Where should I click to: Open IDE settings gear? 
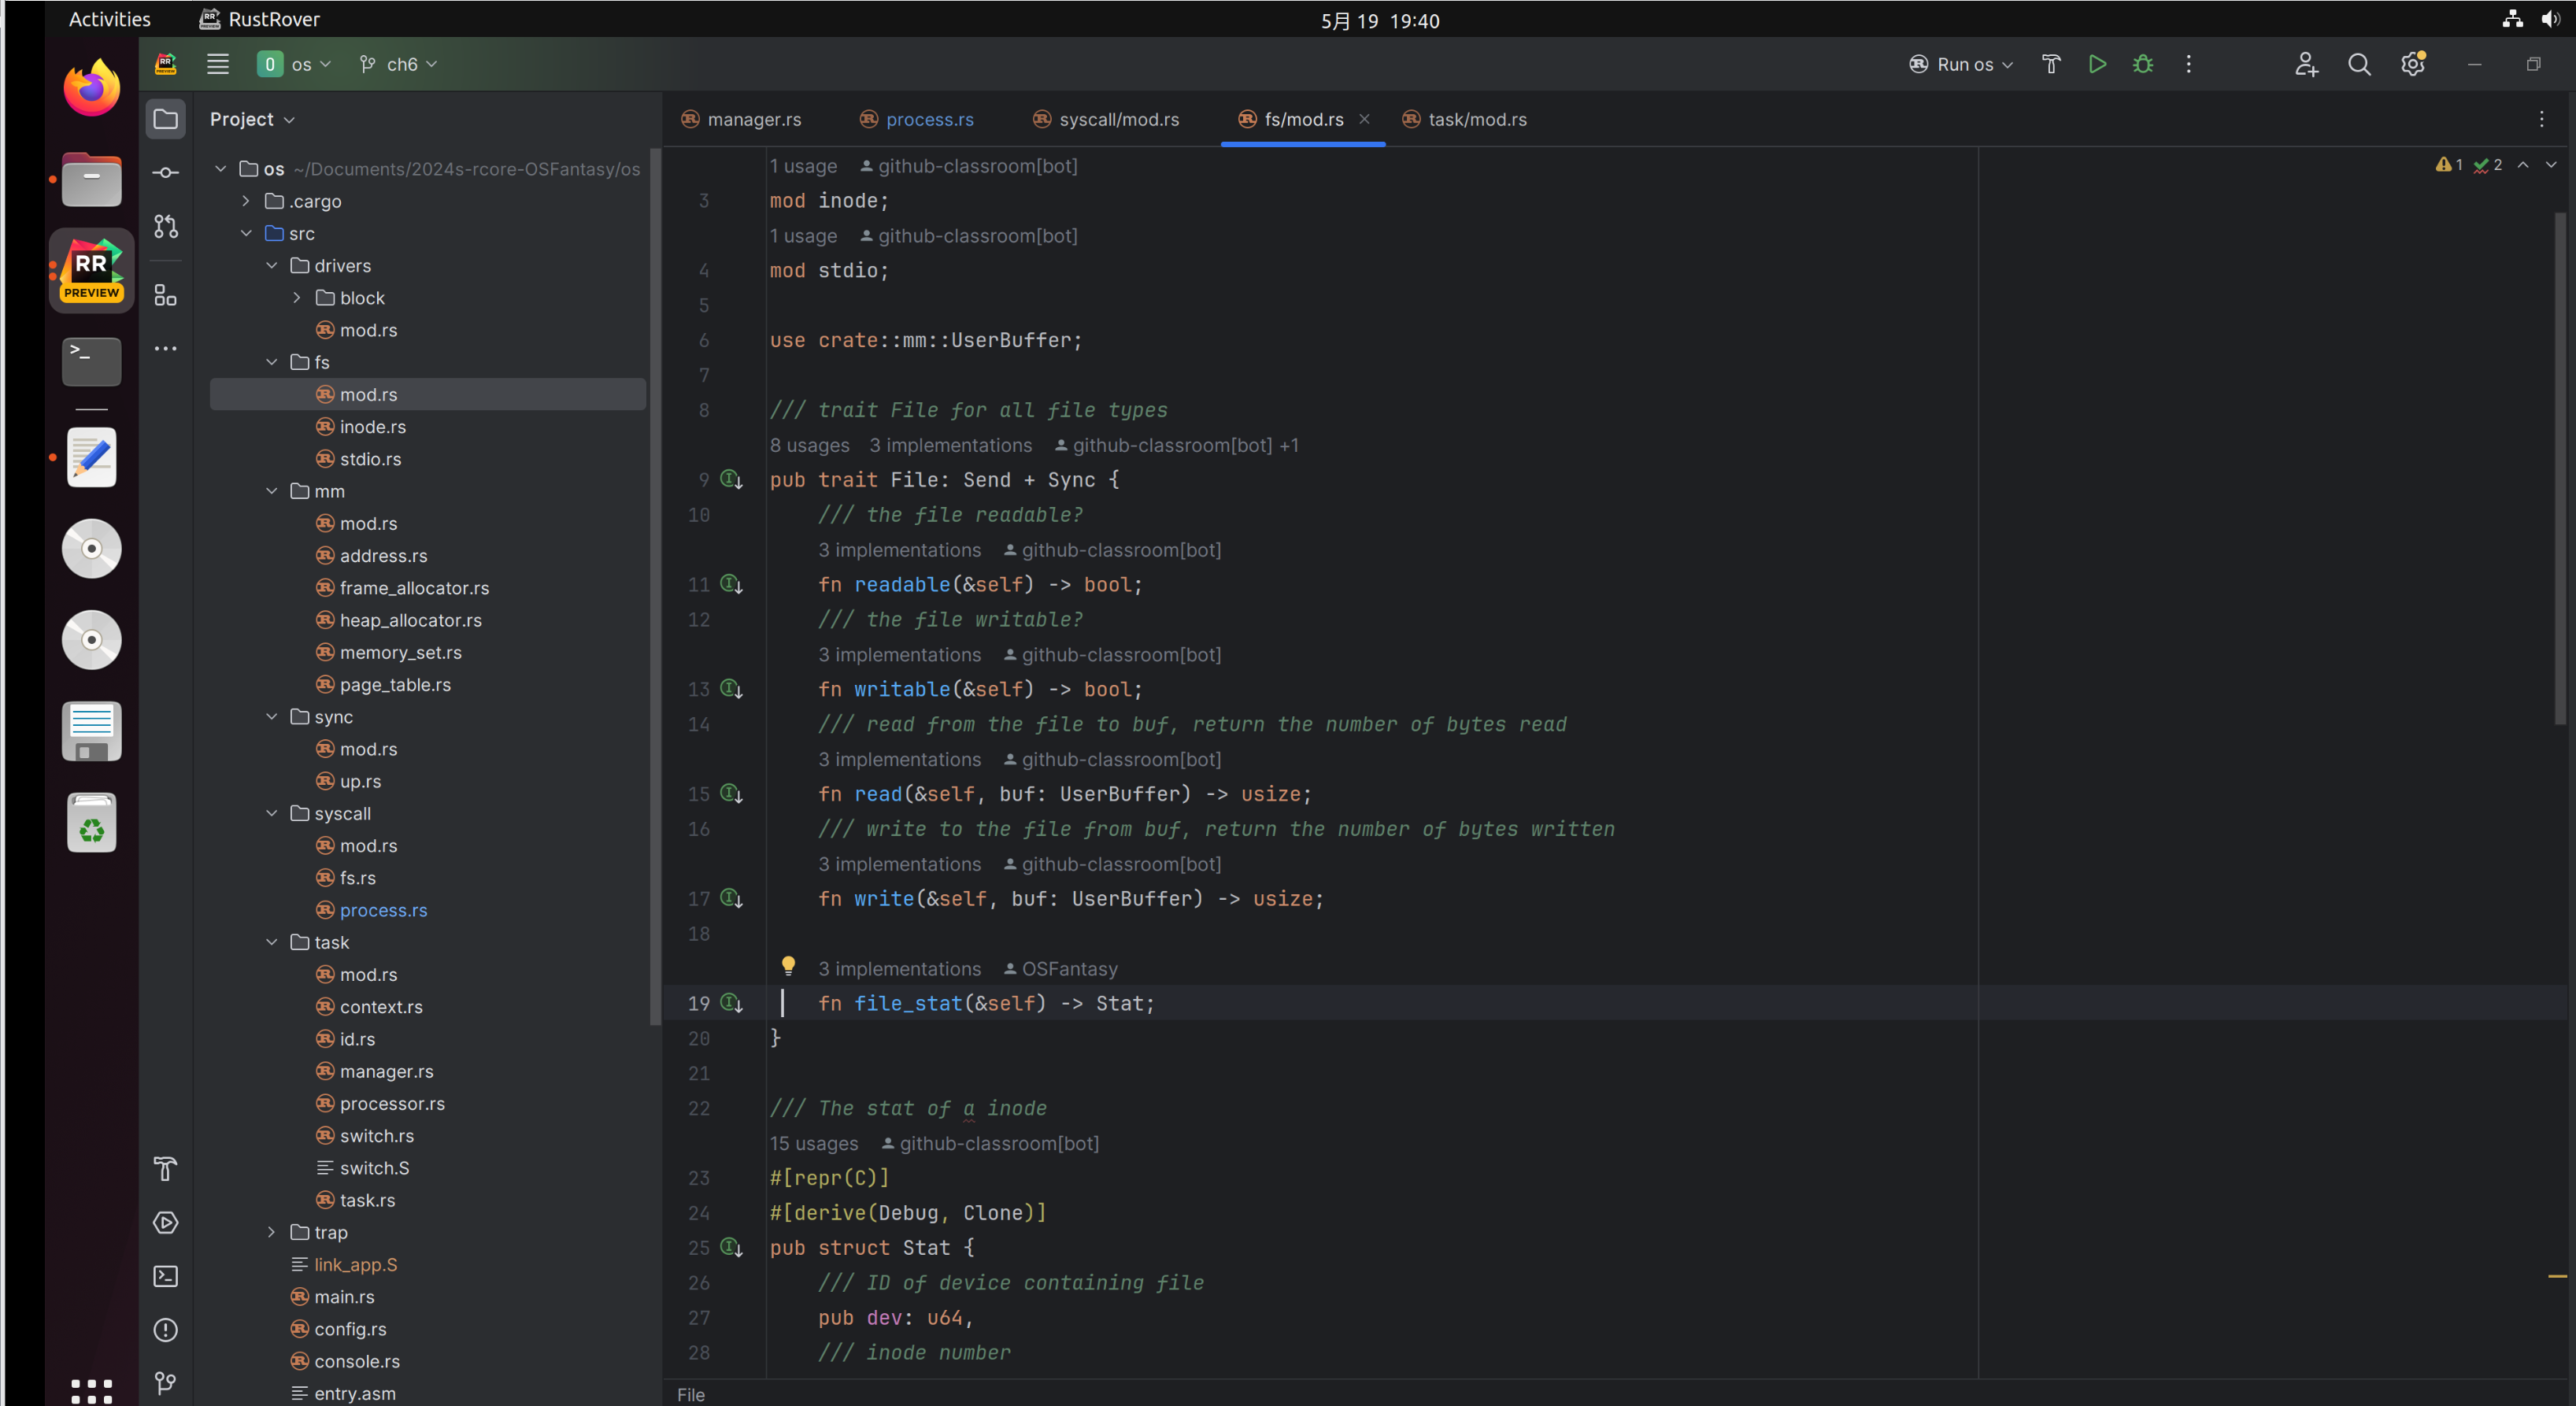click(x=2413, y=64)
